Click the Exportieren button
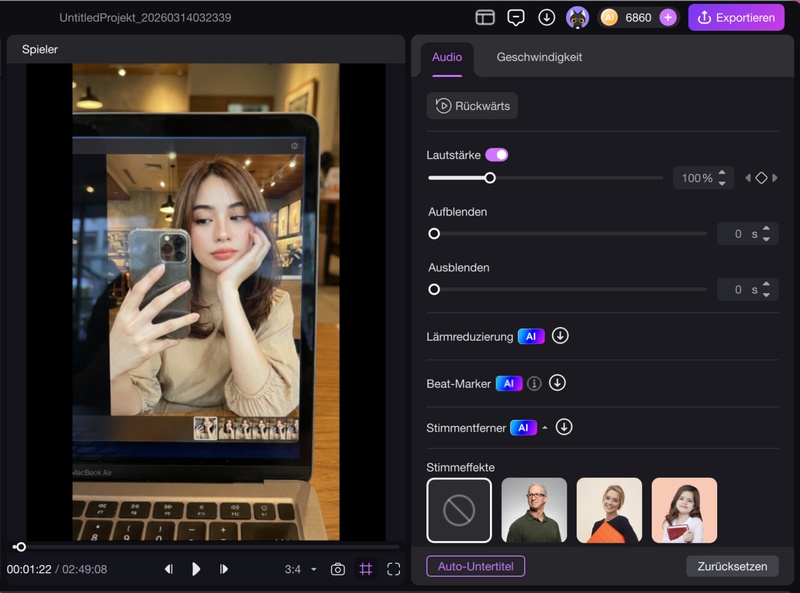 [736, 17]
